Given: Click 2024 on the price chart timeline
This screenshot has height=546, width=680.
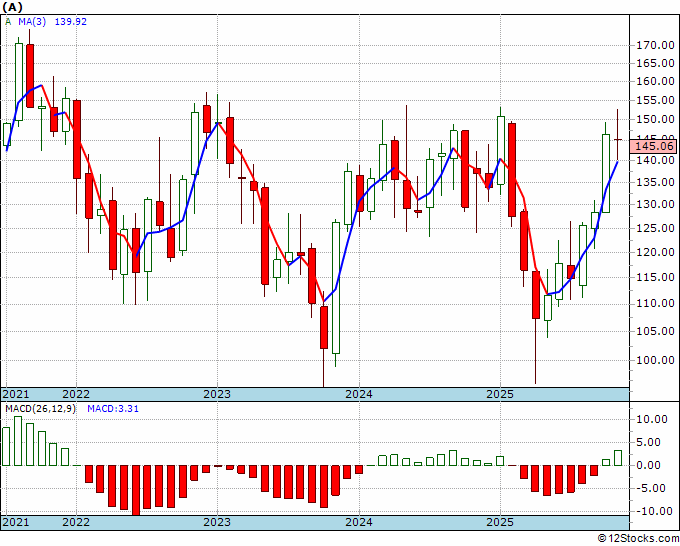Looking at the screenshot, I should [359, 394].
